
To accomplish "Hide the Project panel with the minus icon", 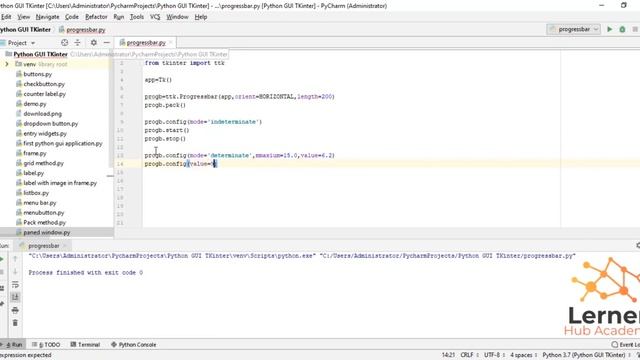I will click(x=107, y=42).
